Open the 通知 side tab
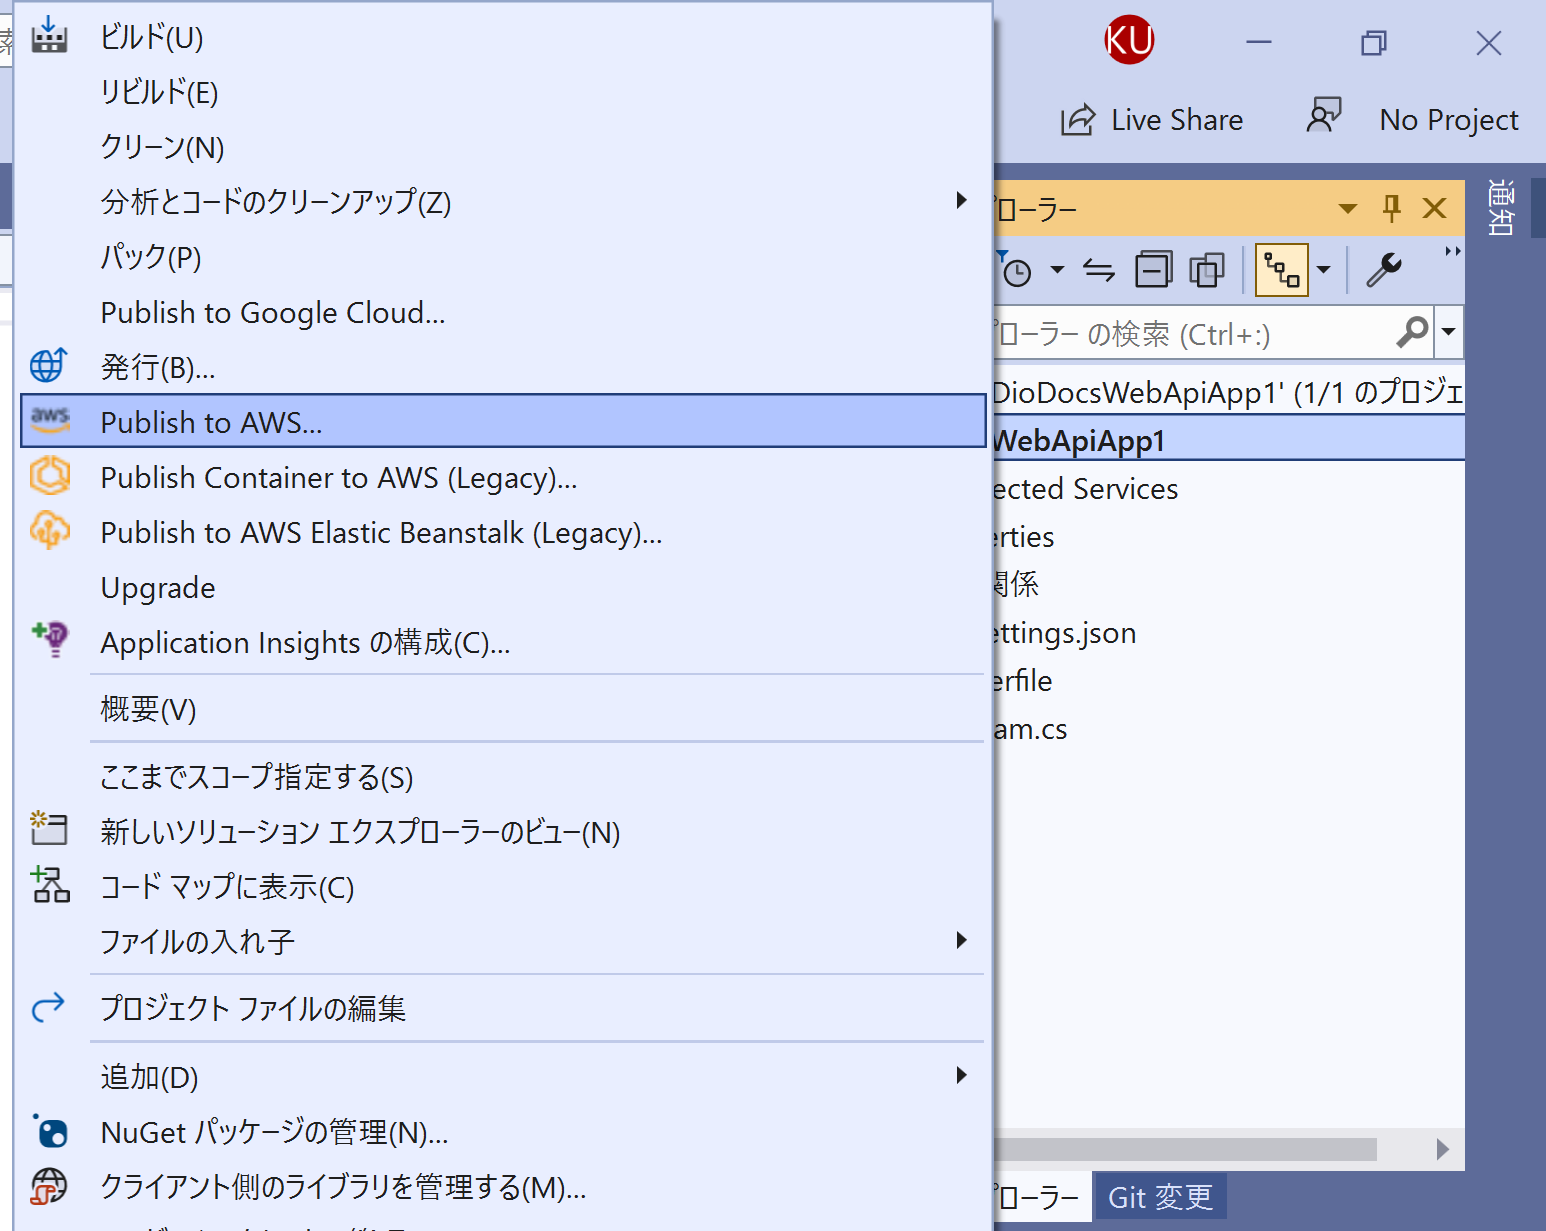This screenshot has width=1546, height=1231. pos(1500,208)
